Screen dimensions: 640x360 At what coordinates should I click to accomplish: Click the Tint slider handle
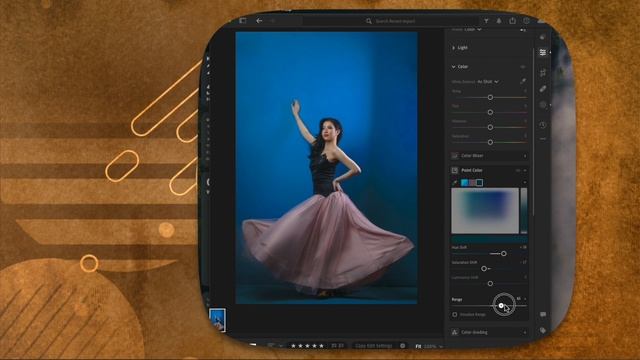pyautogui.click(x=490, y=112)
